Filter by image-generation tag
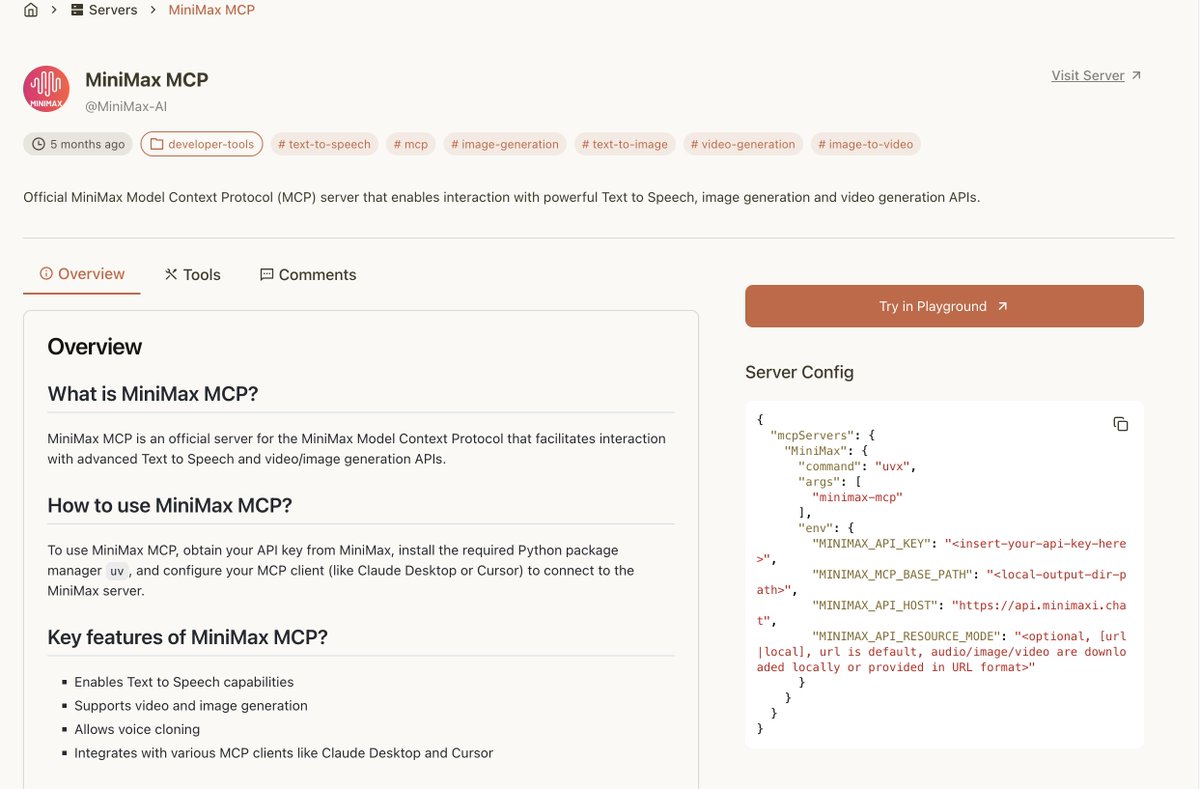The image size is (1200, 789). pyautogui.click(x=505, y=144)
